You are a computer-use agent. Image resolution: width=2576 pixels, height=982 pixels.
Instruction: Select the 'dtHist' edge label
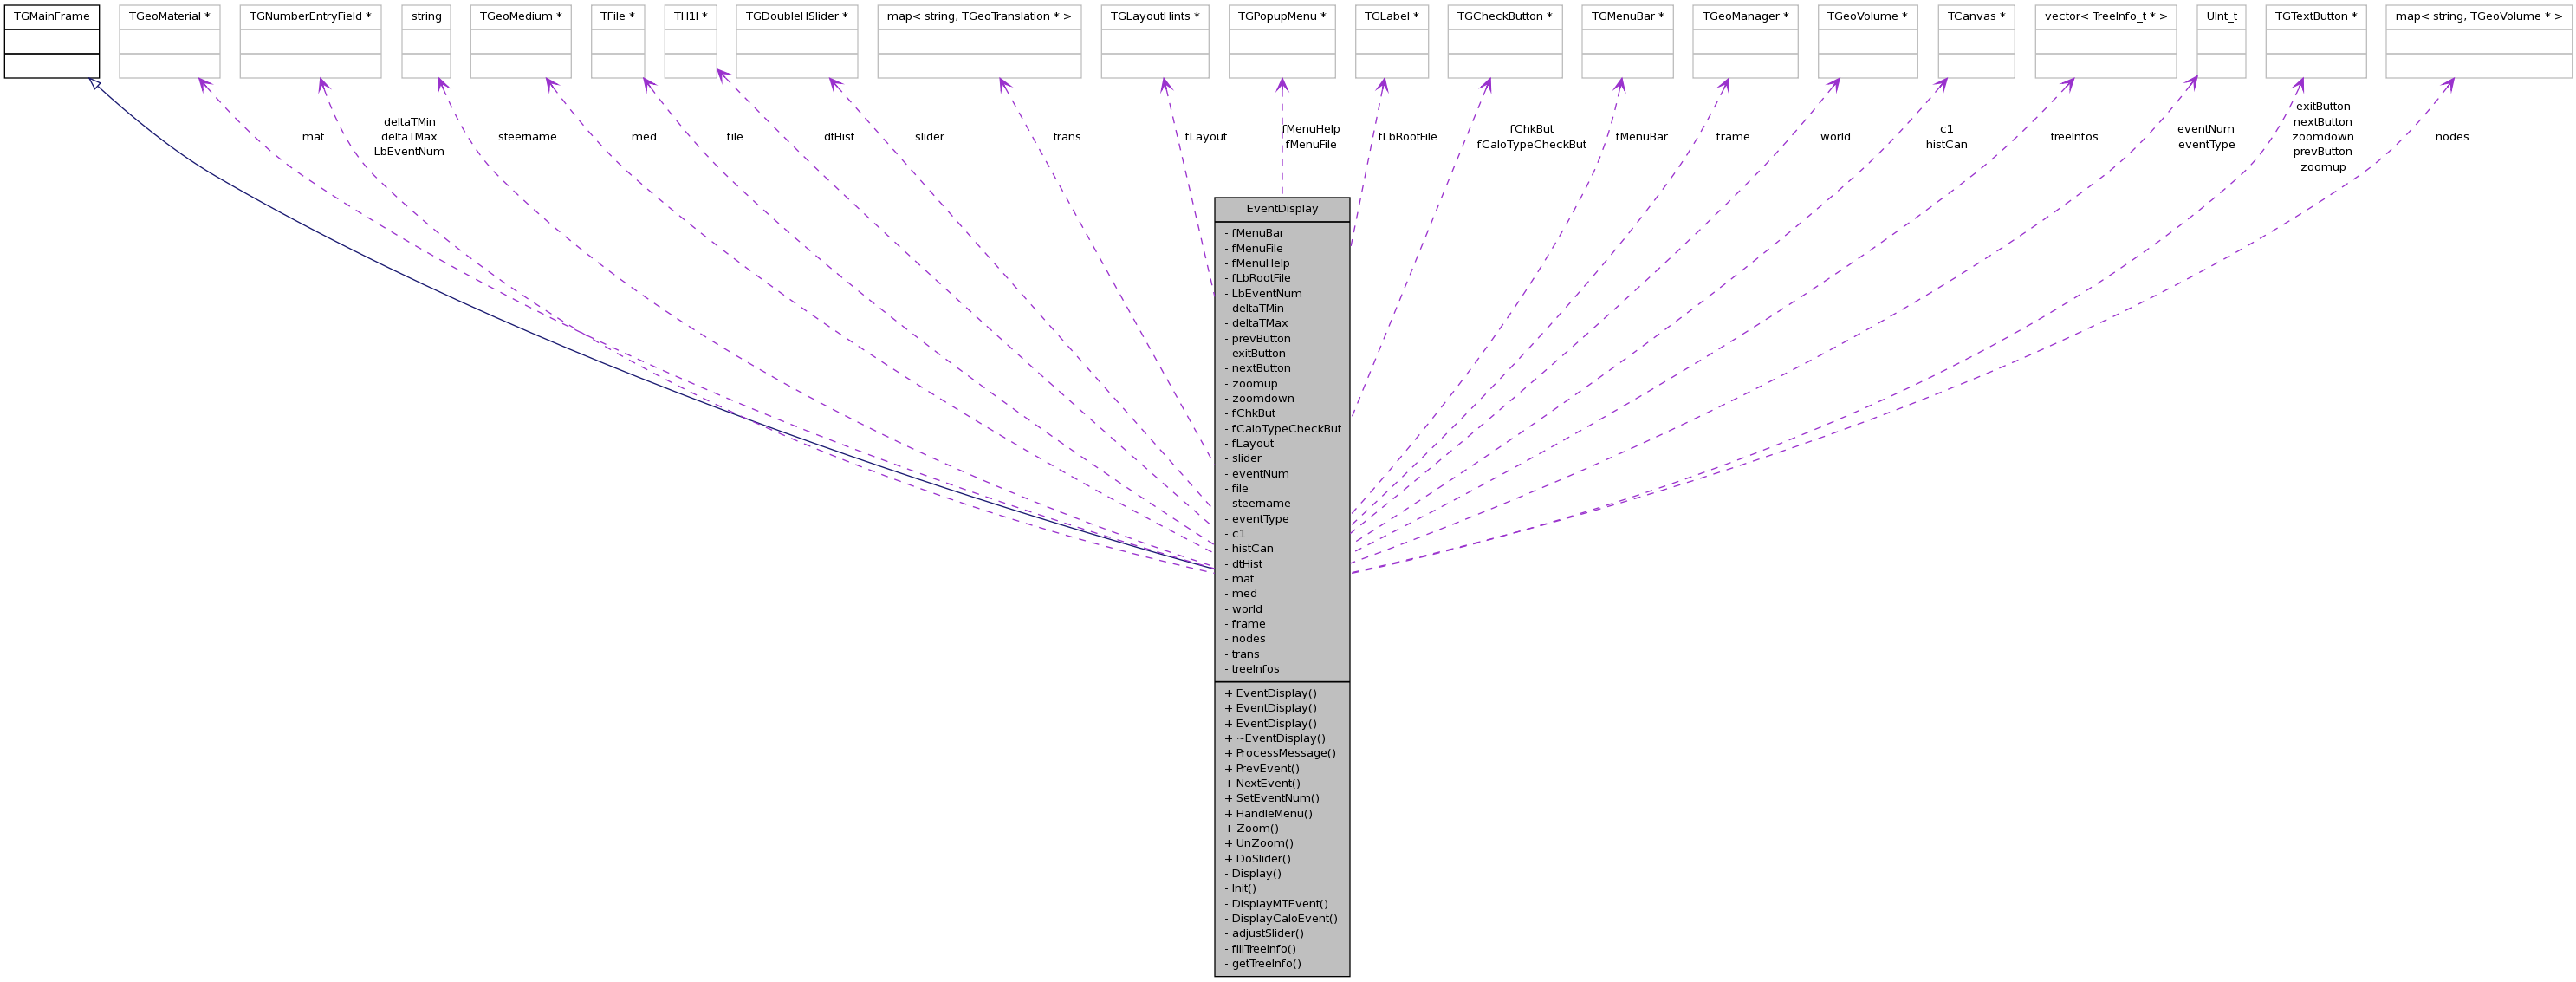click(x=839, y=137)
